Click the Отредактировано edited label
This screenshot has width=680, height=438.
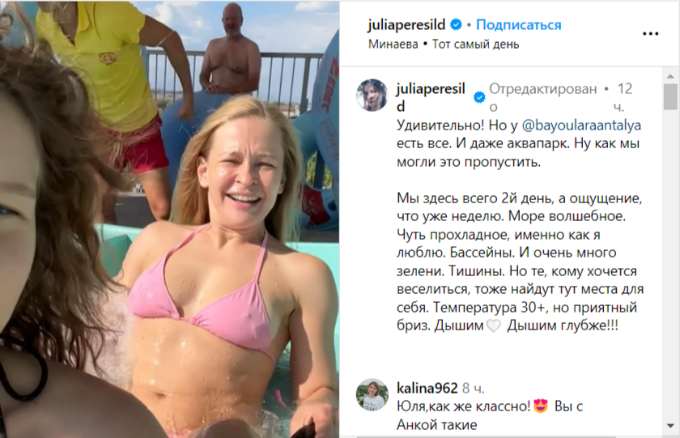543,97
